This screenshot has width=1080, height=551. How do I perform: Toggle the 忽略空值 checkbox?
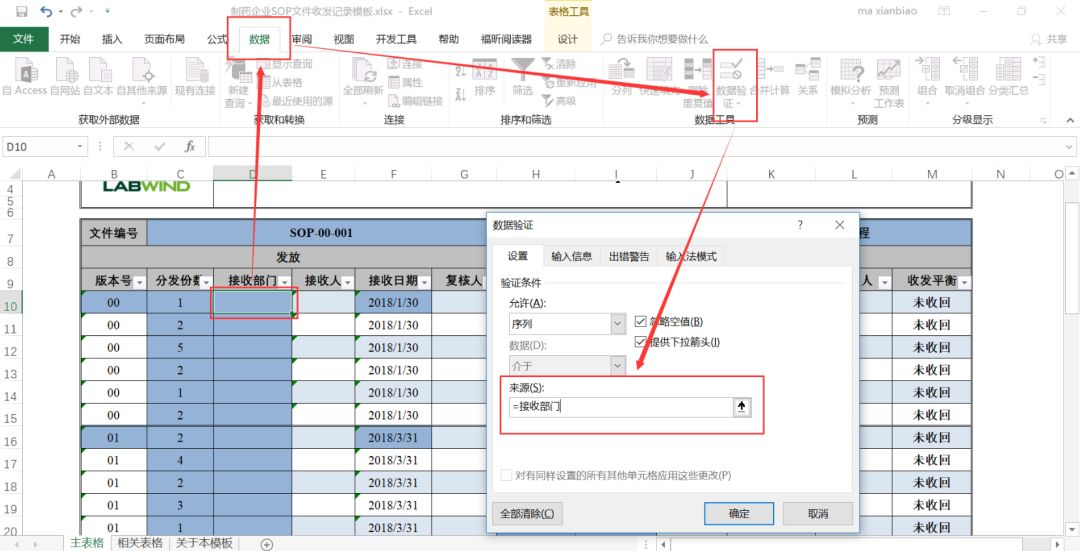[641, 322]
